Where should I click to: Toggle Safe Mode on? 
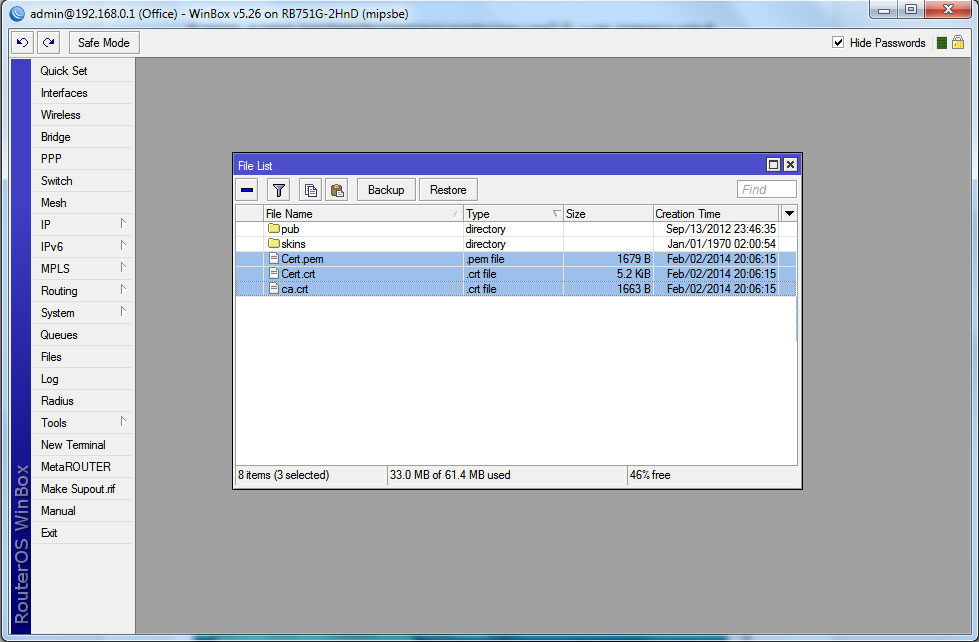coord(103,43)
